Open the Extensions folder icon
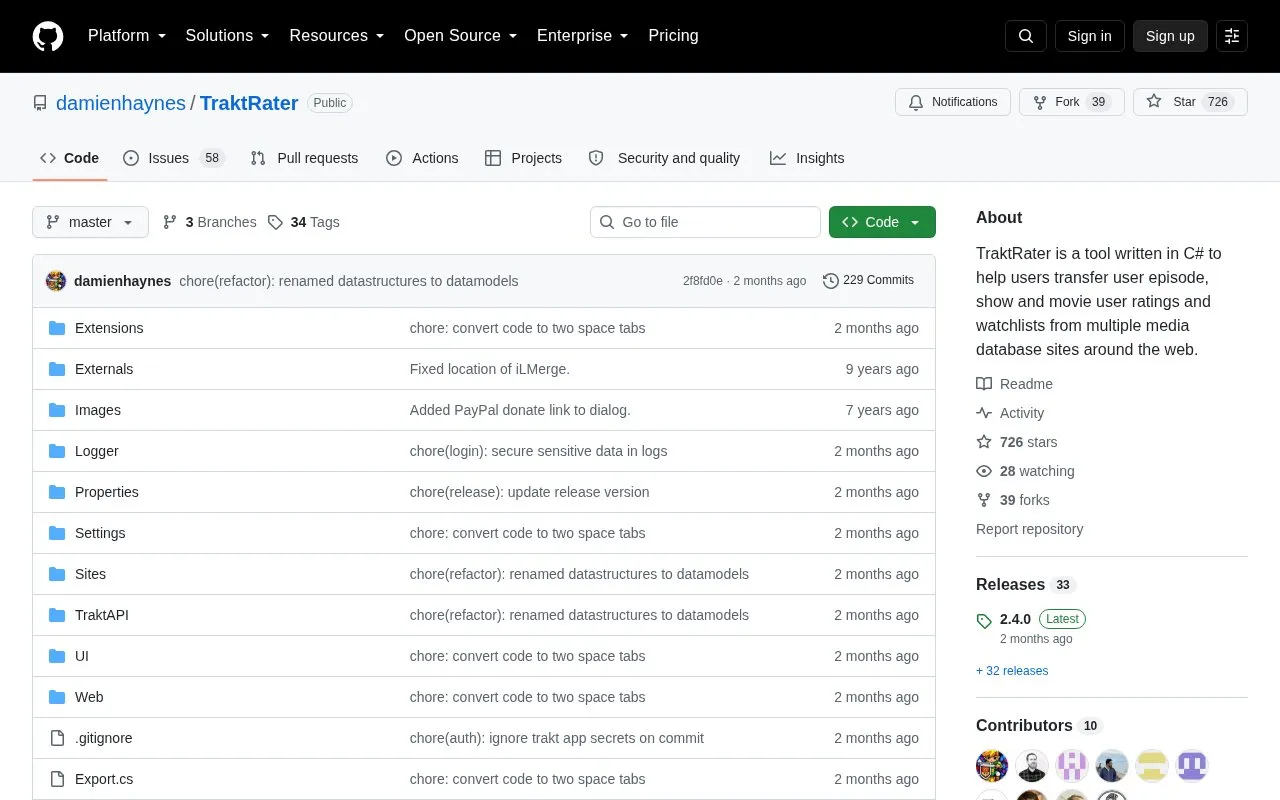The width and height of the screenshot is (1280, 800). coord(57,328)
